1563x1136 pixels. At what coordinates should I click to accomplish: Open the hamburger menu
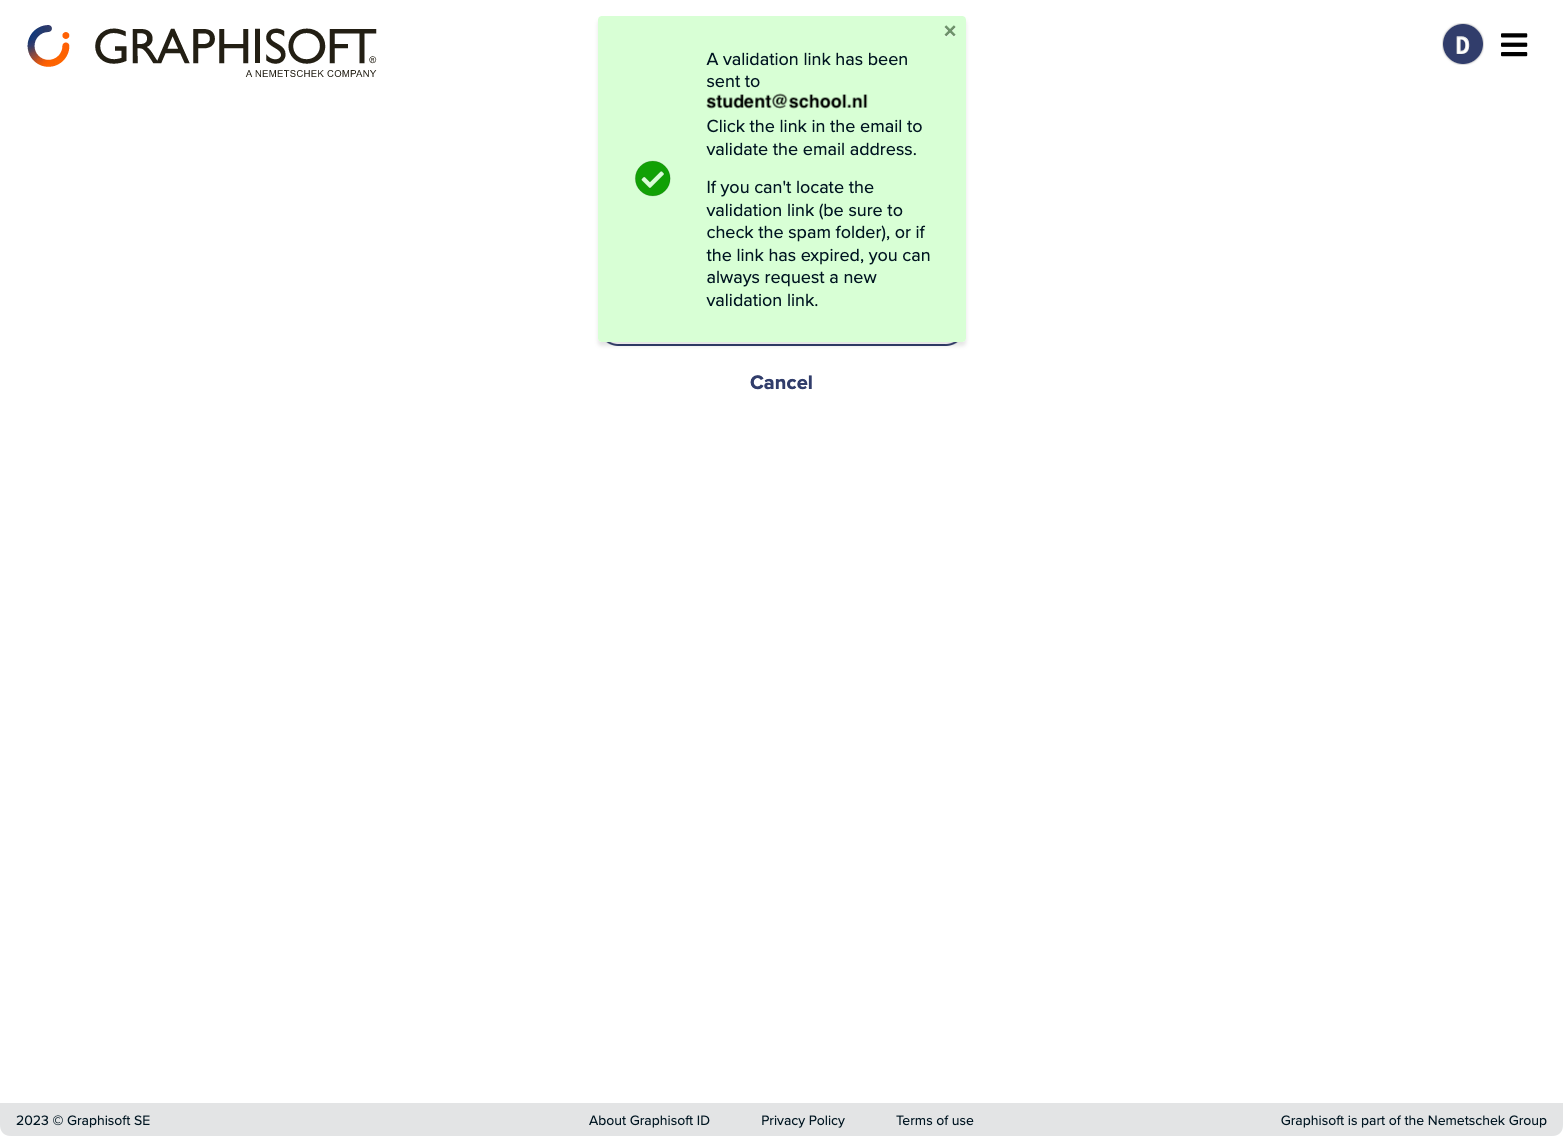(x=1514, y=45)
